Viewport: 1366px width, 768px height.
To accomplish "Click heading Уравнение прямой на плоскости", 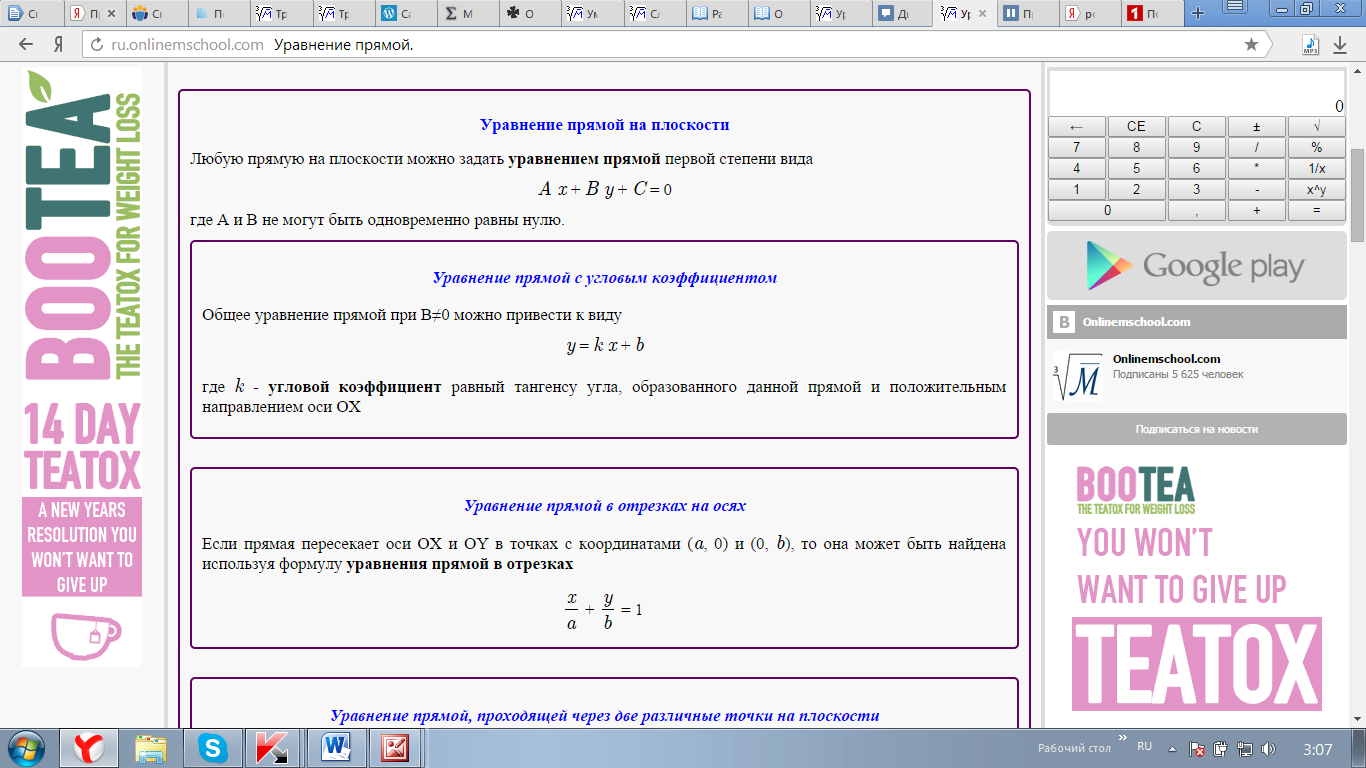I will (604, 125).
